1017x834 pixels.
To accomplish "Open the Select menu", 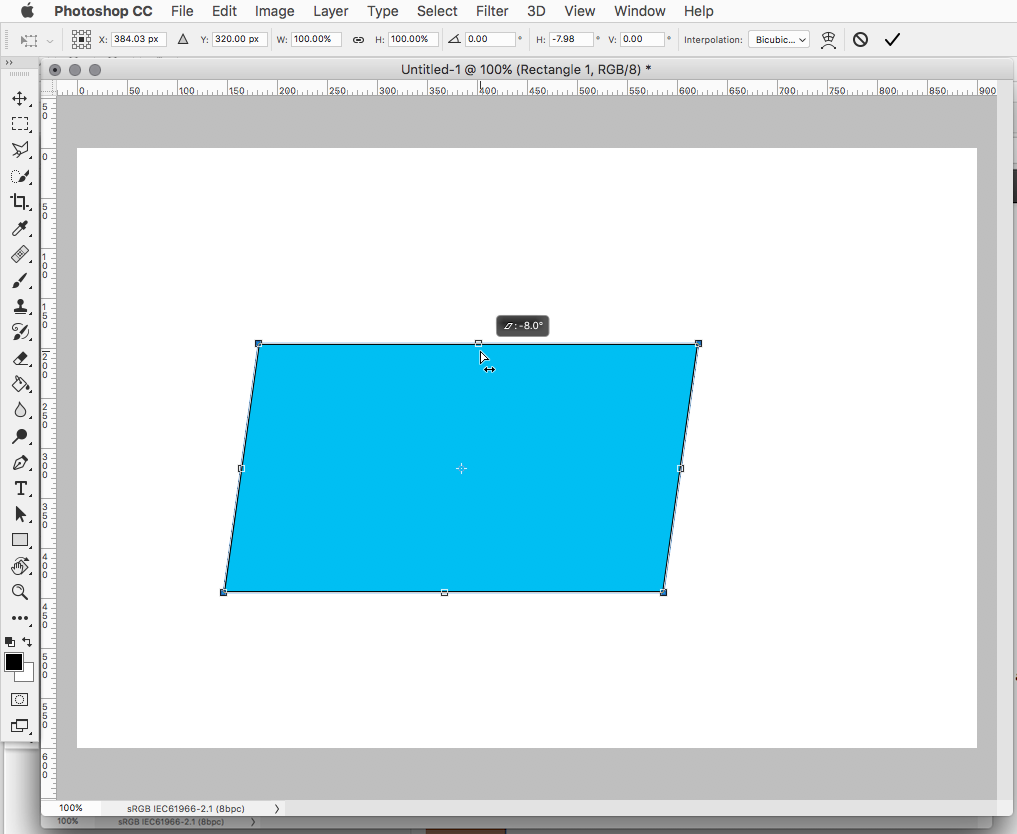I will [x=437, y=11].
